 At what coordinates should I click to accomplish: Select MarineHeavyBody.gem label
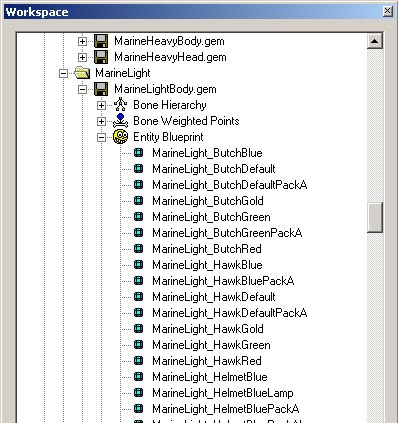pos(169,41)
